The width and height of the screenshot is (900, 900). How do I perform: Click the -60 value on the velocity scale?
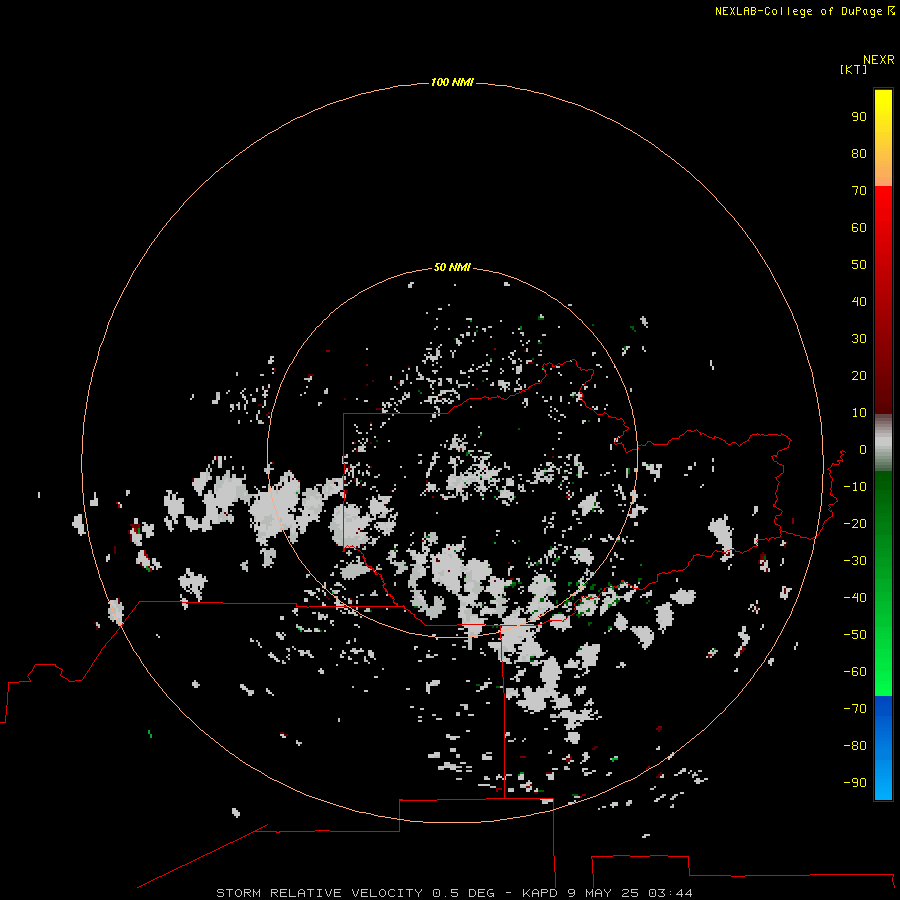(855, 672)
